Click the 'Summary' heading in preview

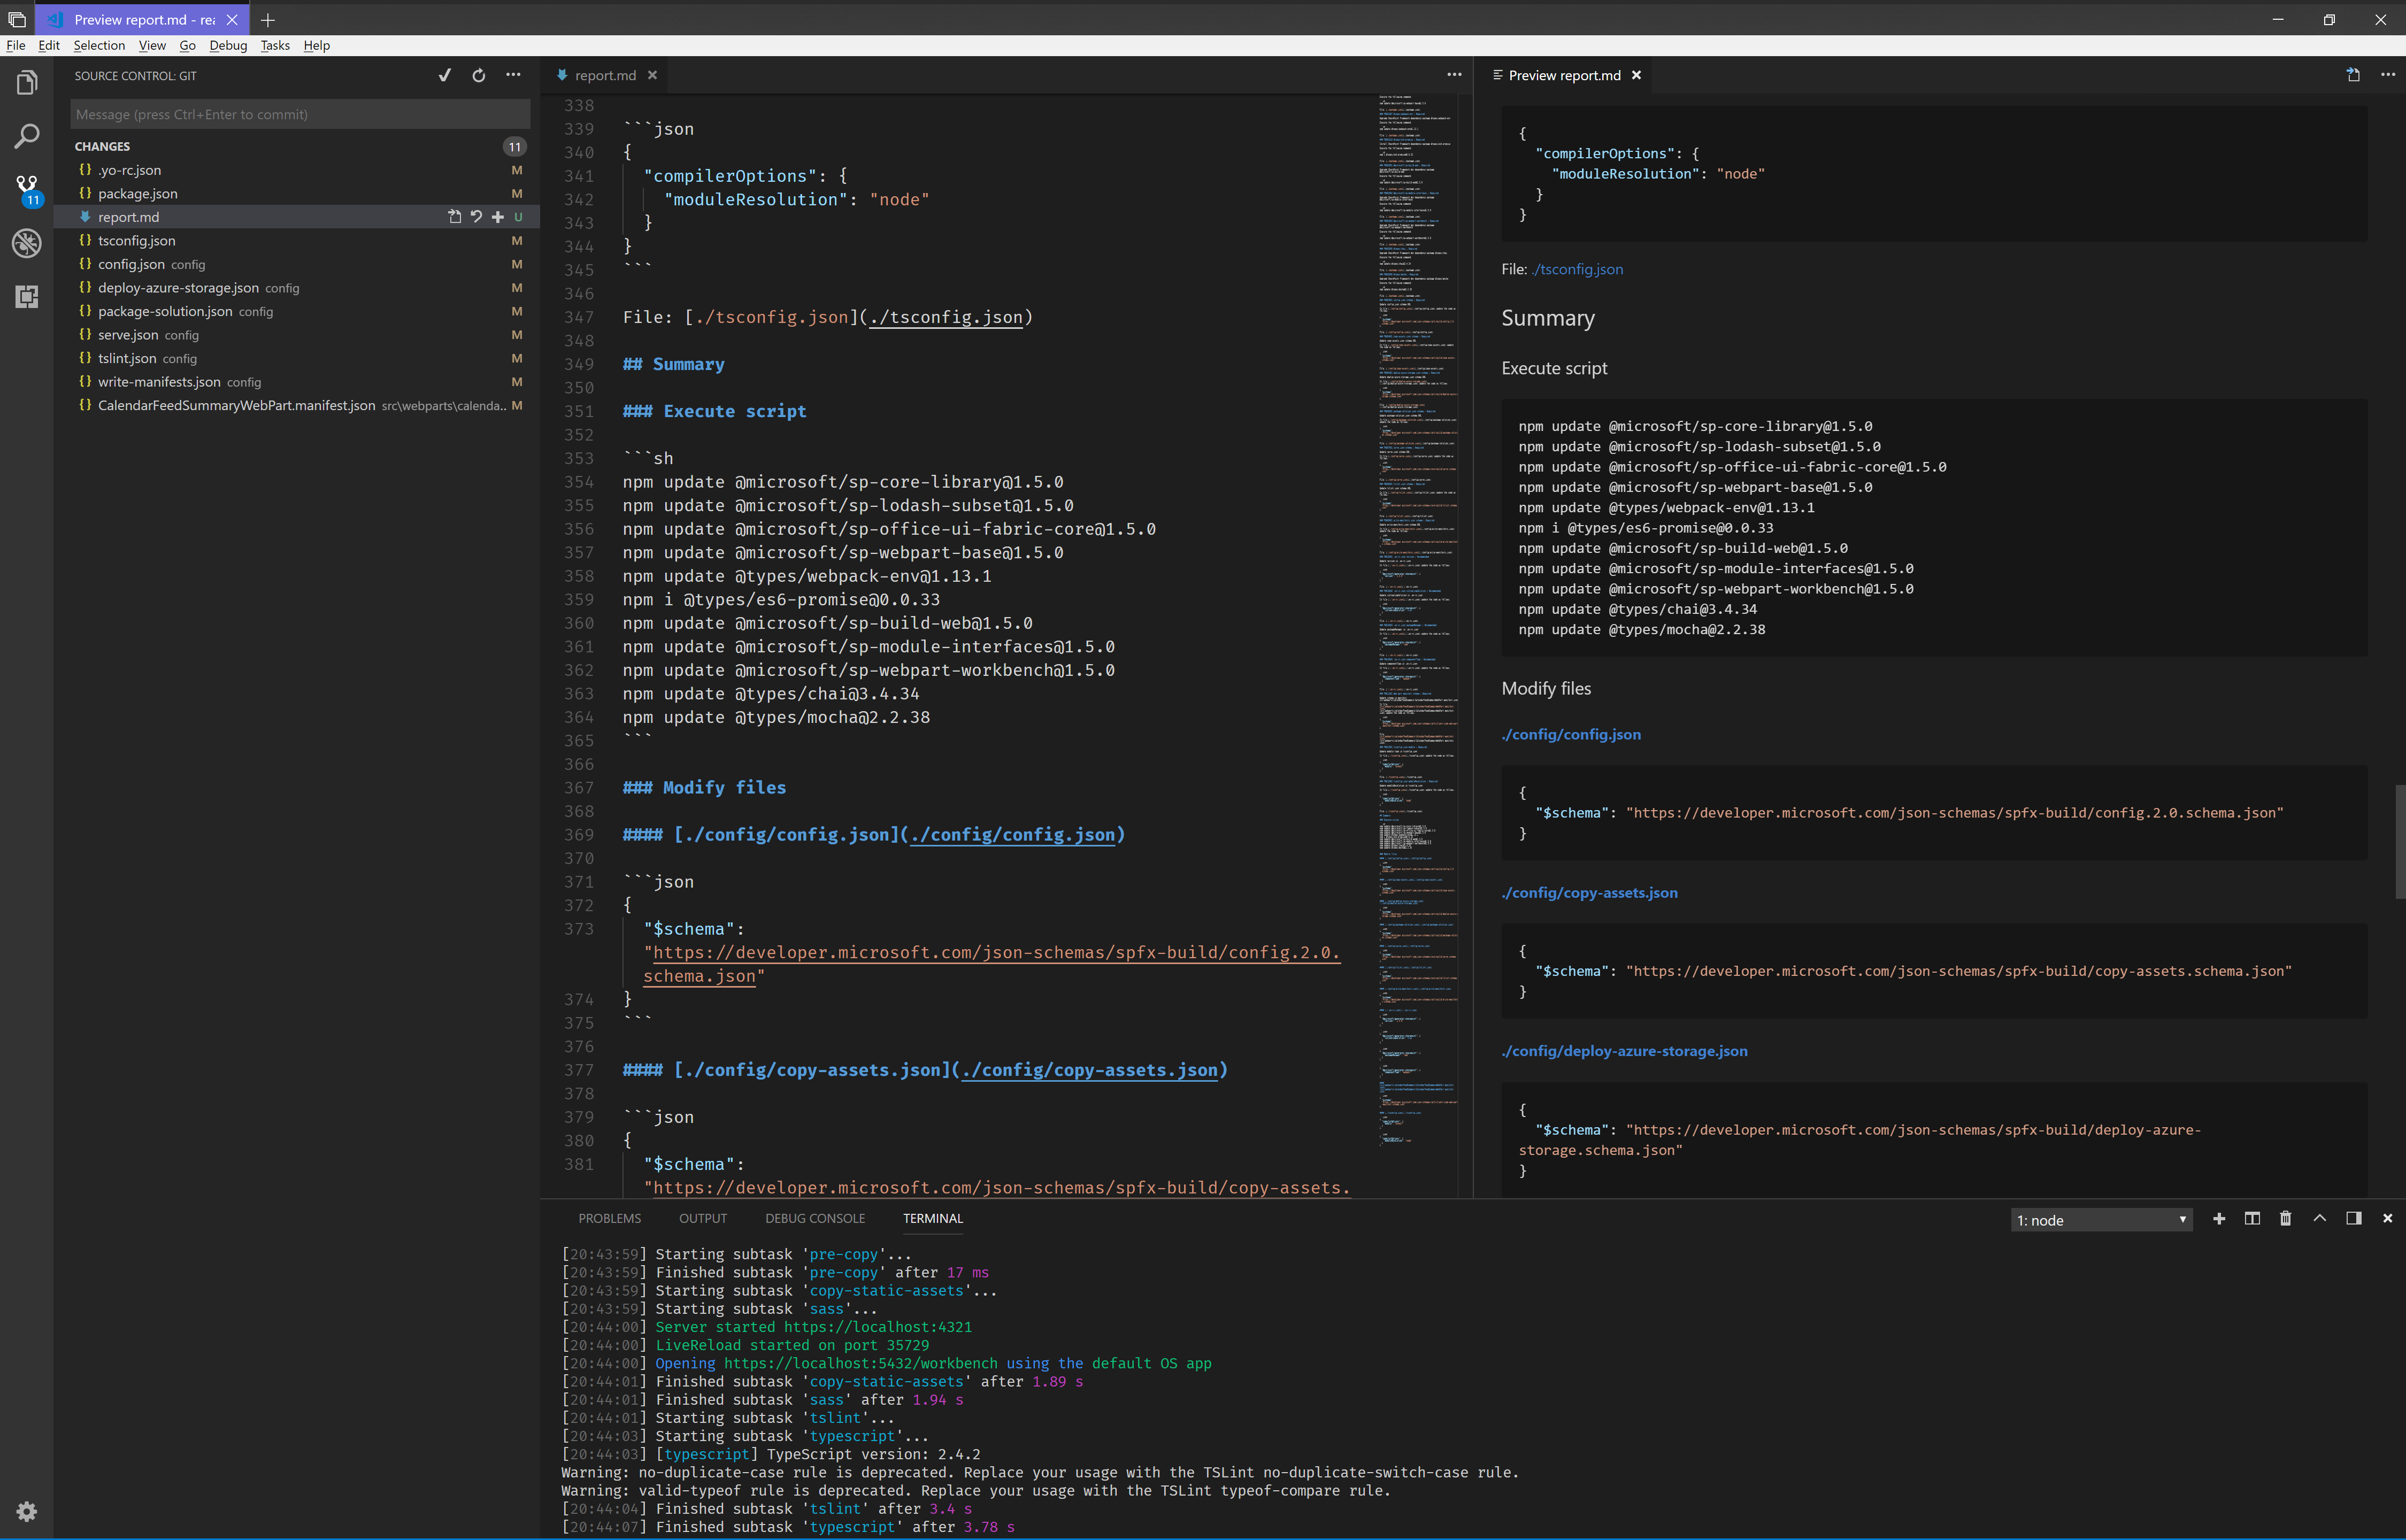(x=1547, y=318)
